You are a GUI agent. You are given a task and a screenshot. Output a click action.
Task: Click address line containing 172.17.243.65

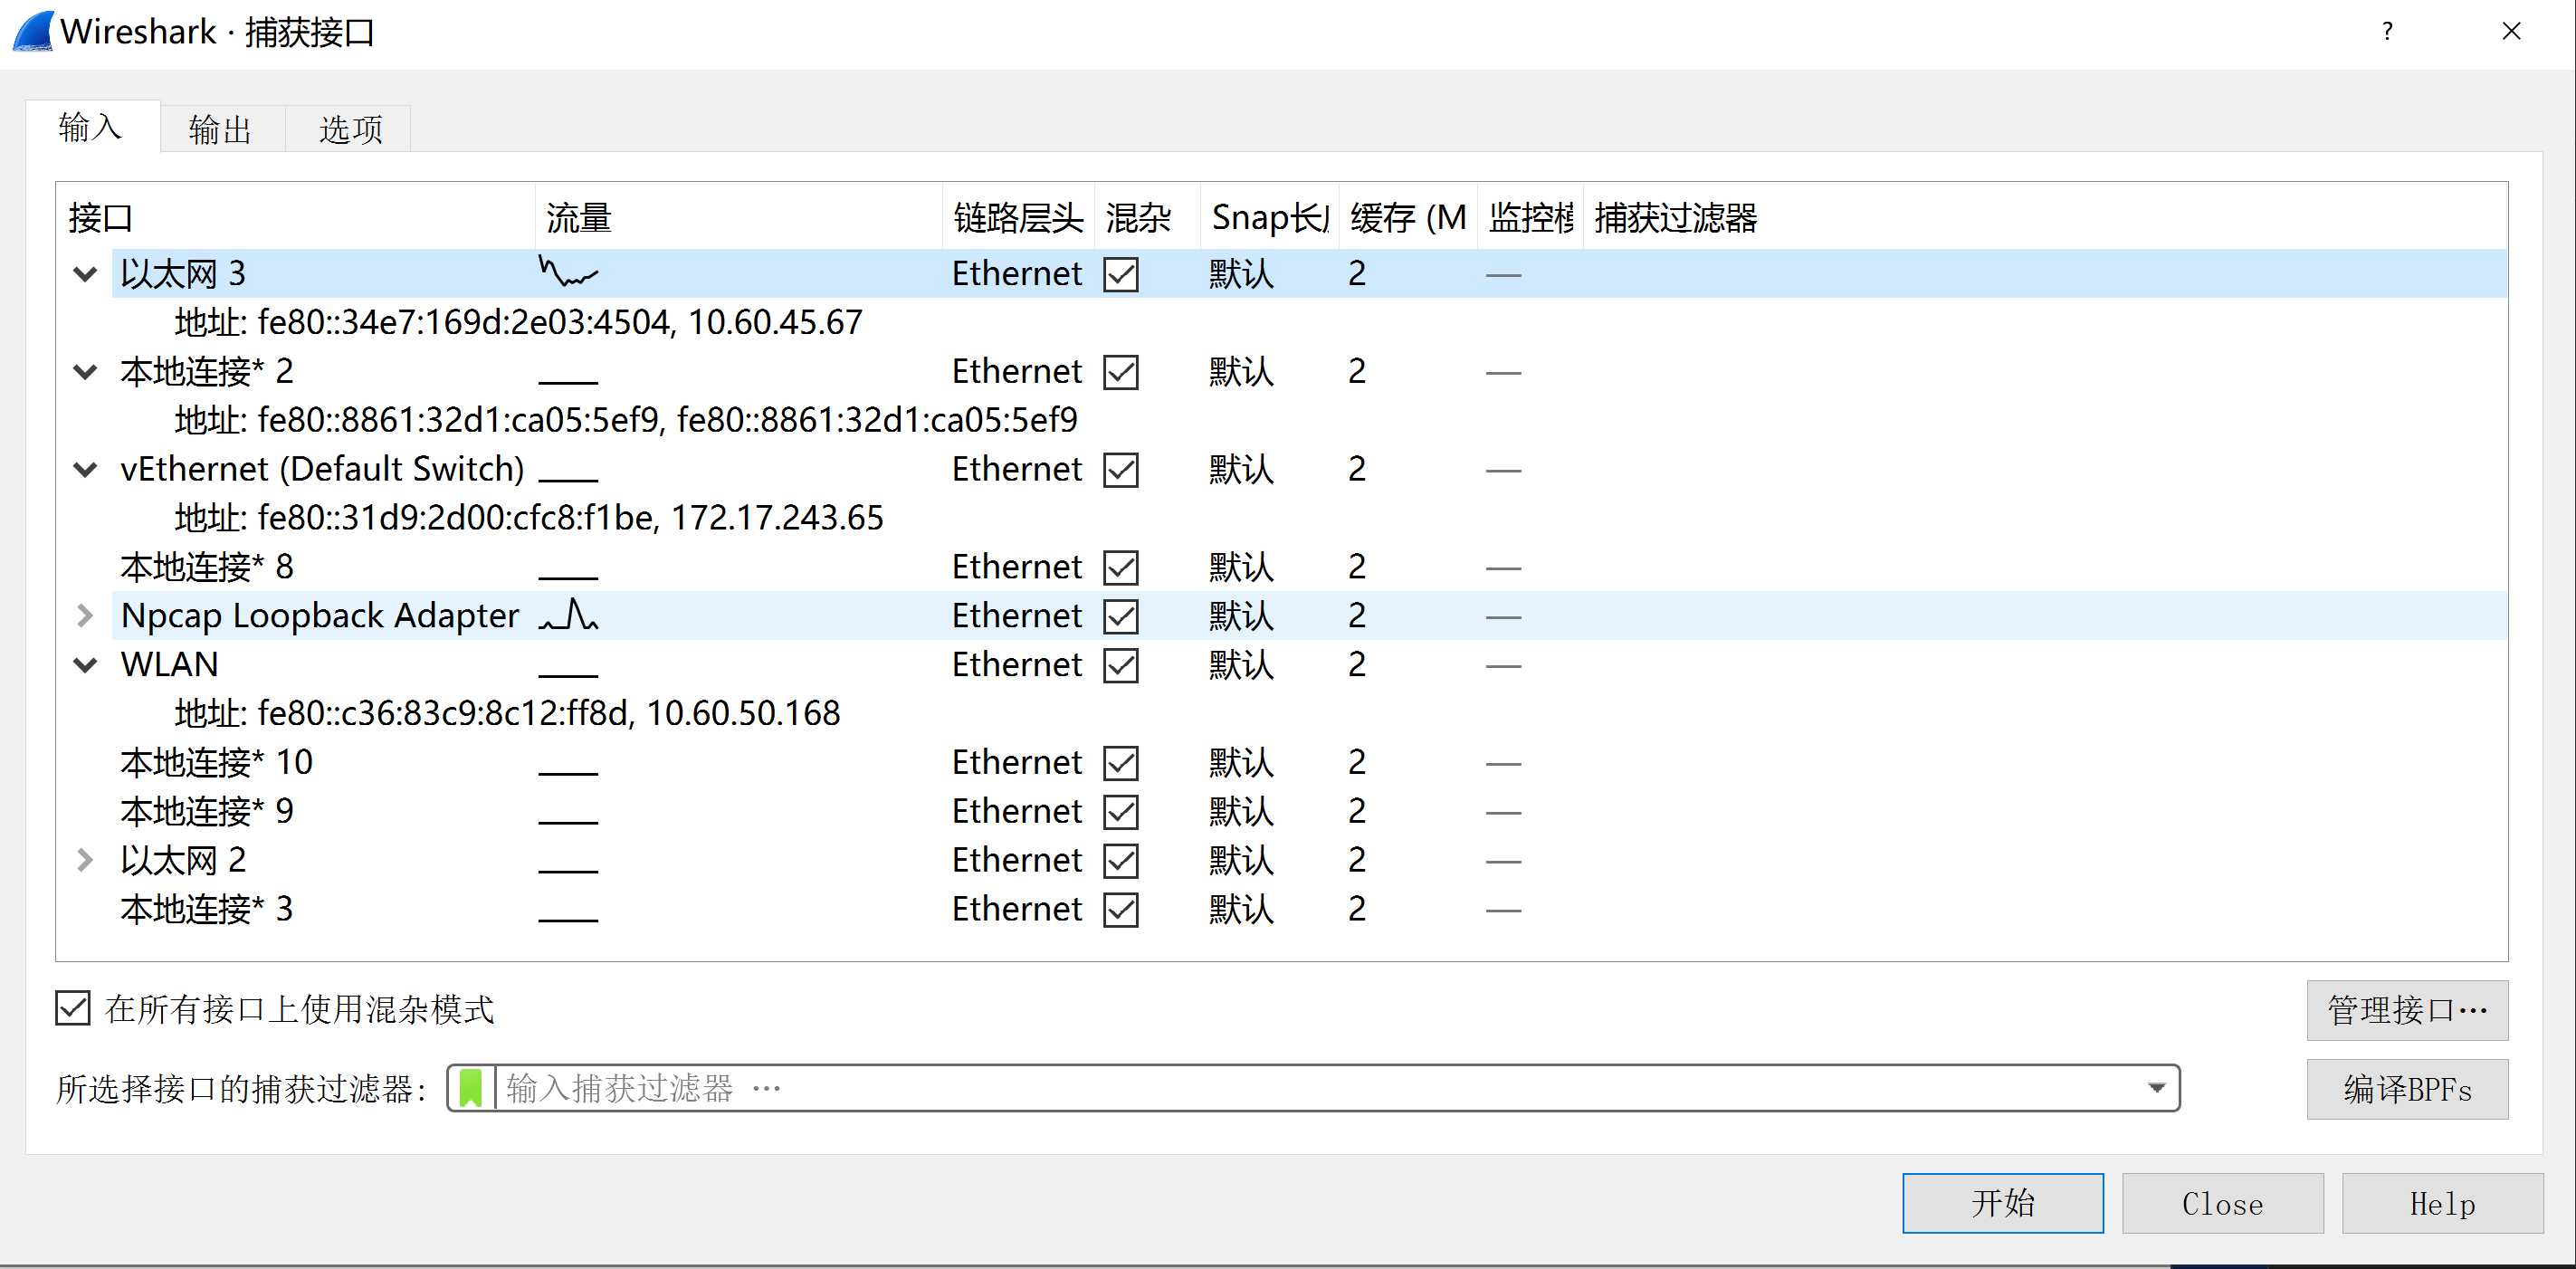tap(529, 518)
